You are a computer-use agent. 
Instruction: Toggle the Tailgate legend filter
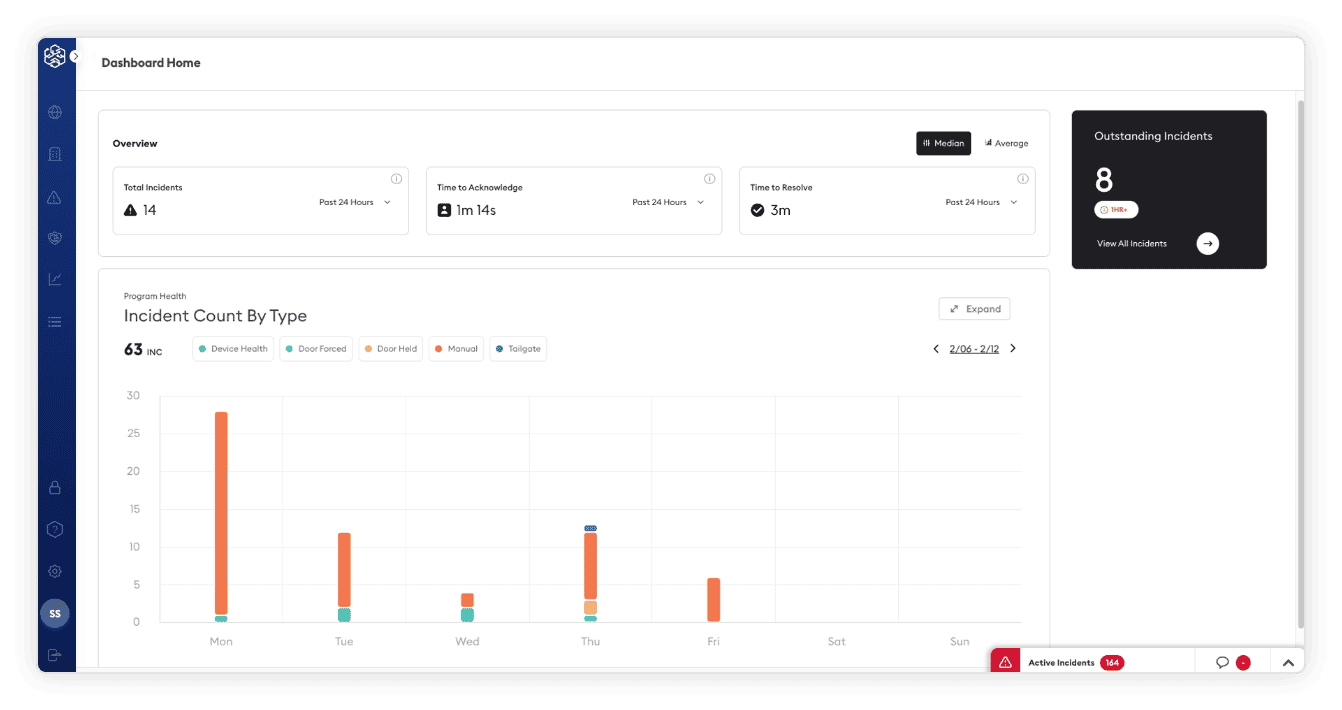(518, 349)
